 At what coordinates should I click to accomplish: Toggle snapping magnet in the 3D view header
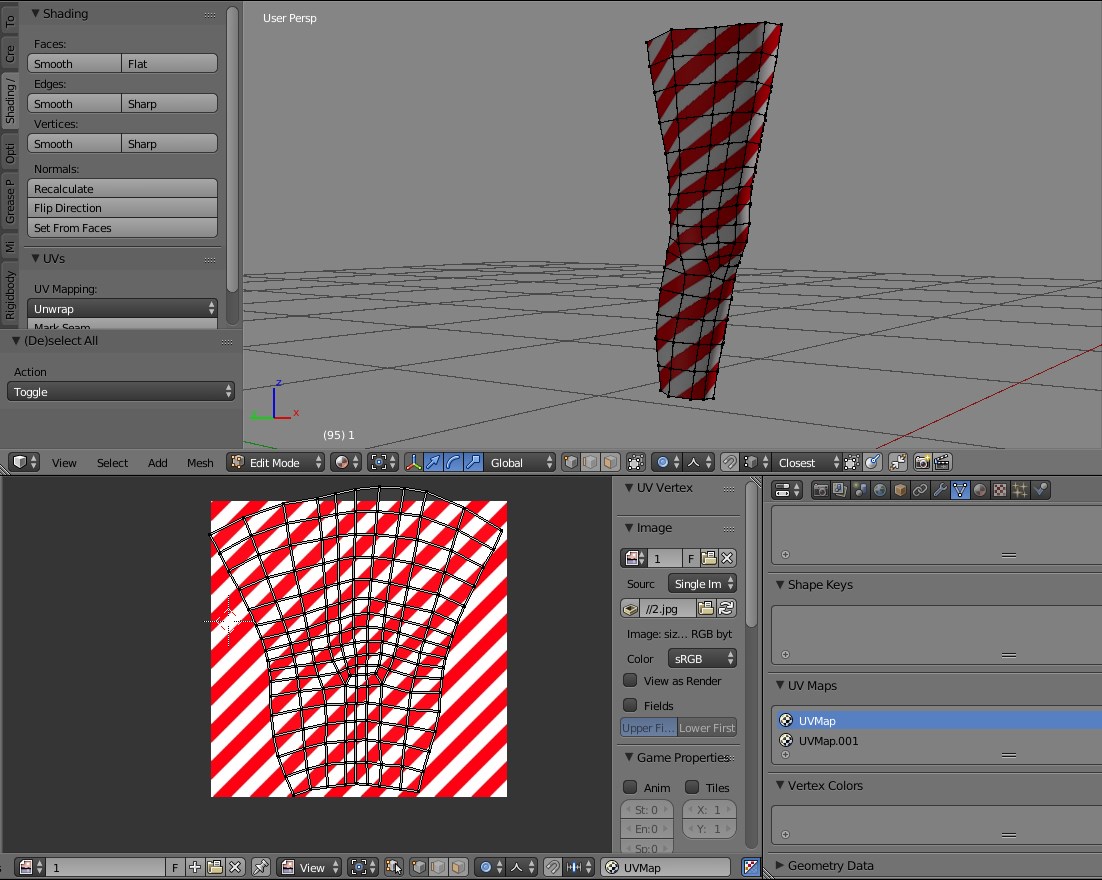(730, 462)
